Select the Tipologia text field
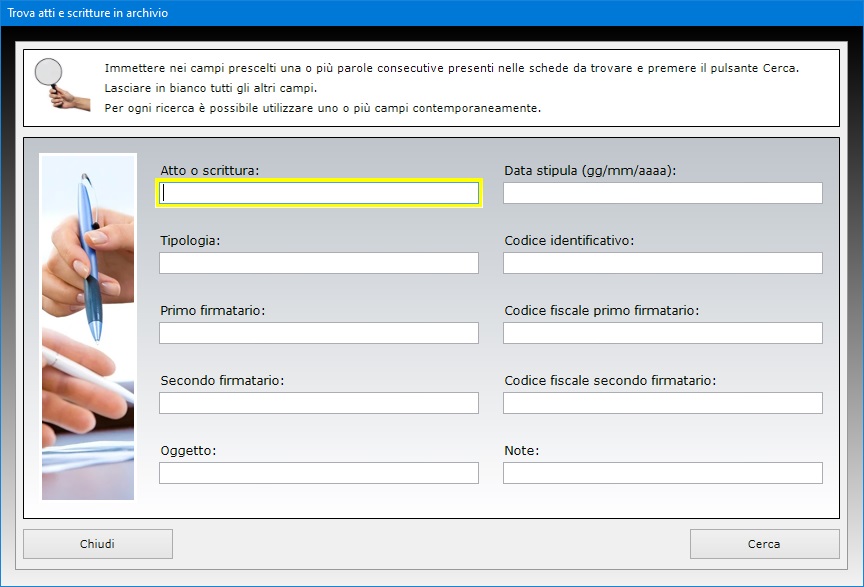 (x=319, y=263)
